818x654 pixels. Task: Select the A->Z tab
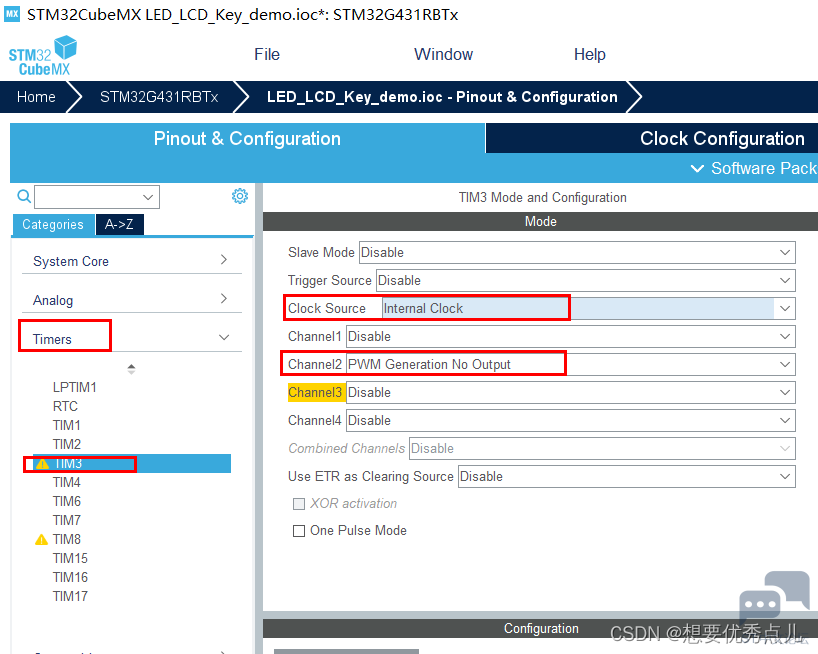coord(119,225)
